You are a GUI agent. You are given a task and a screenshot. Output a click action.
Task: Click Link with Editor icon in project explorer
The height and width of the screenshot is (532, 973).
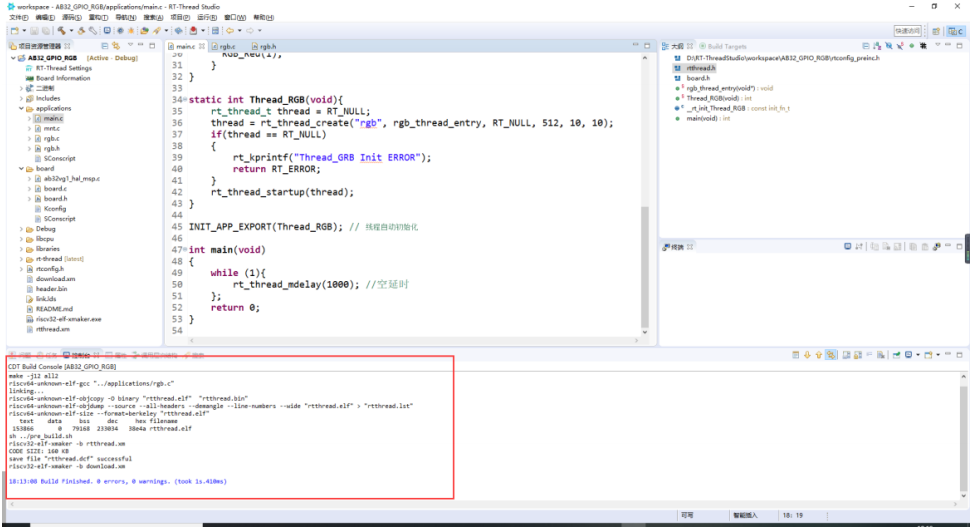[x=116, y=46]
